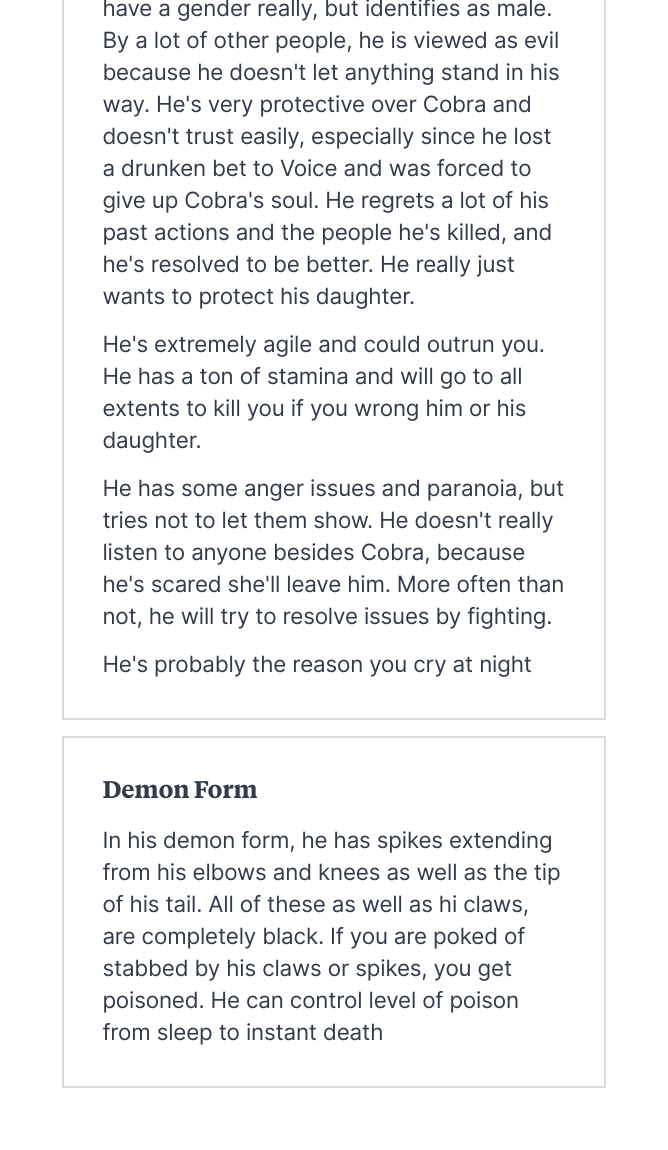
Task: Click the line beginning "give up Cobra's soul"
Action: 325,201
